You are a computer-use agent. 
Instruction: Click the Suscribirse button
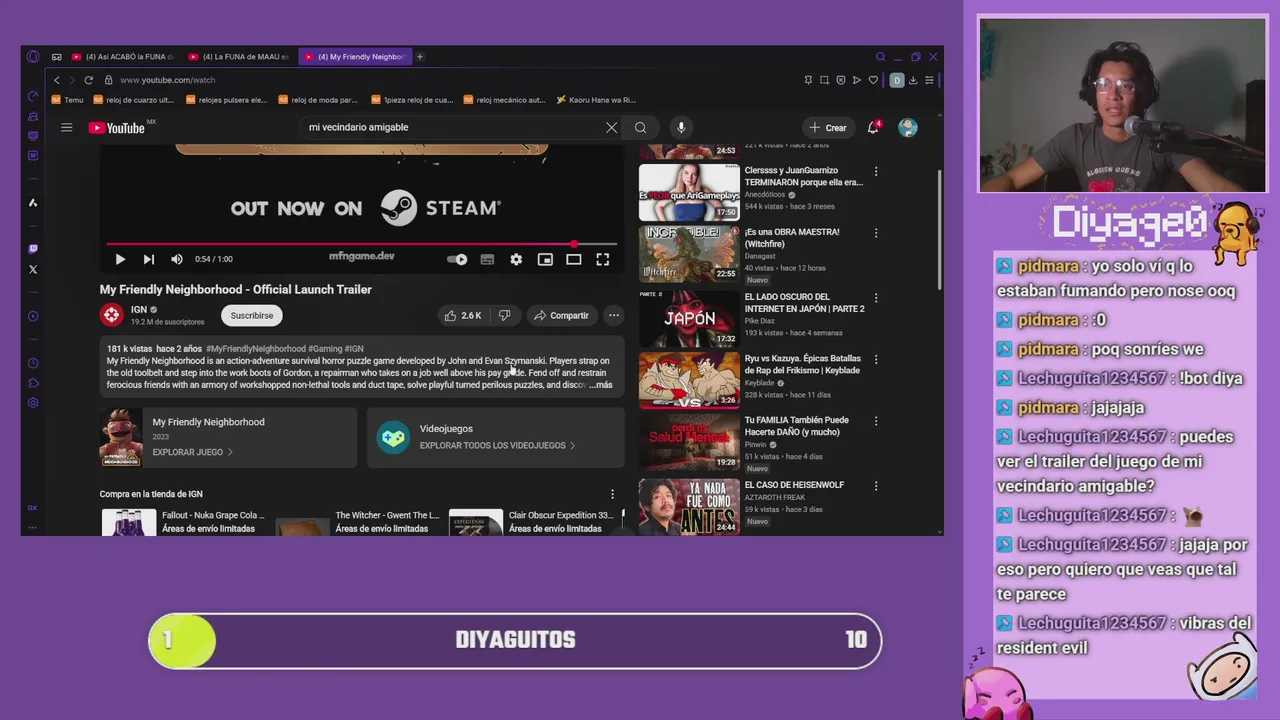252,315
